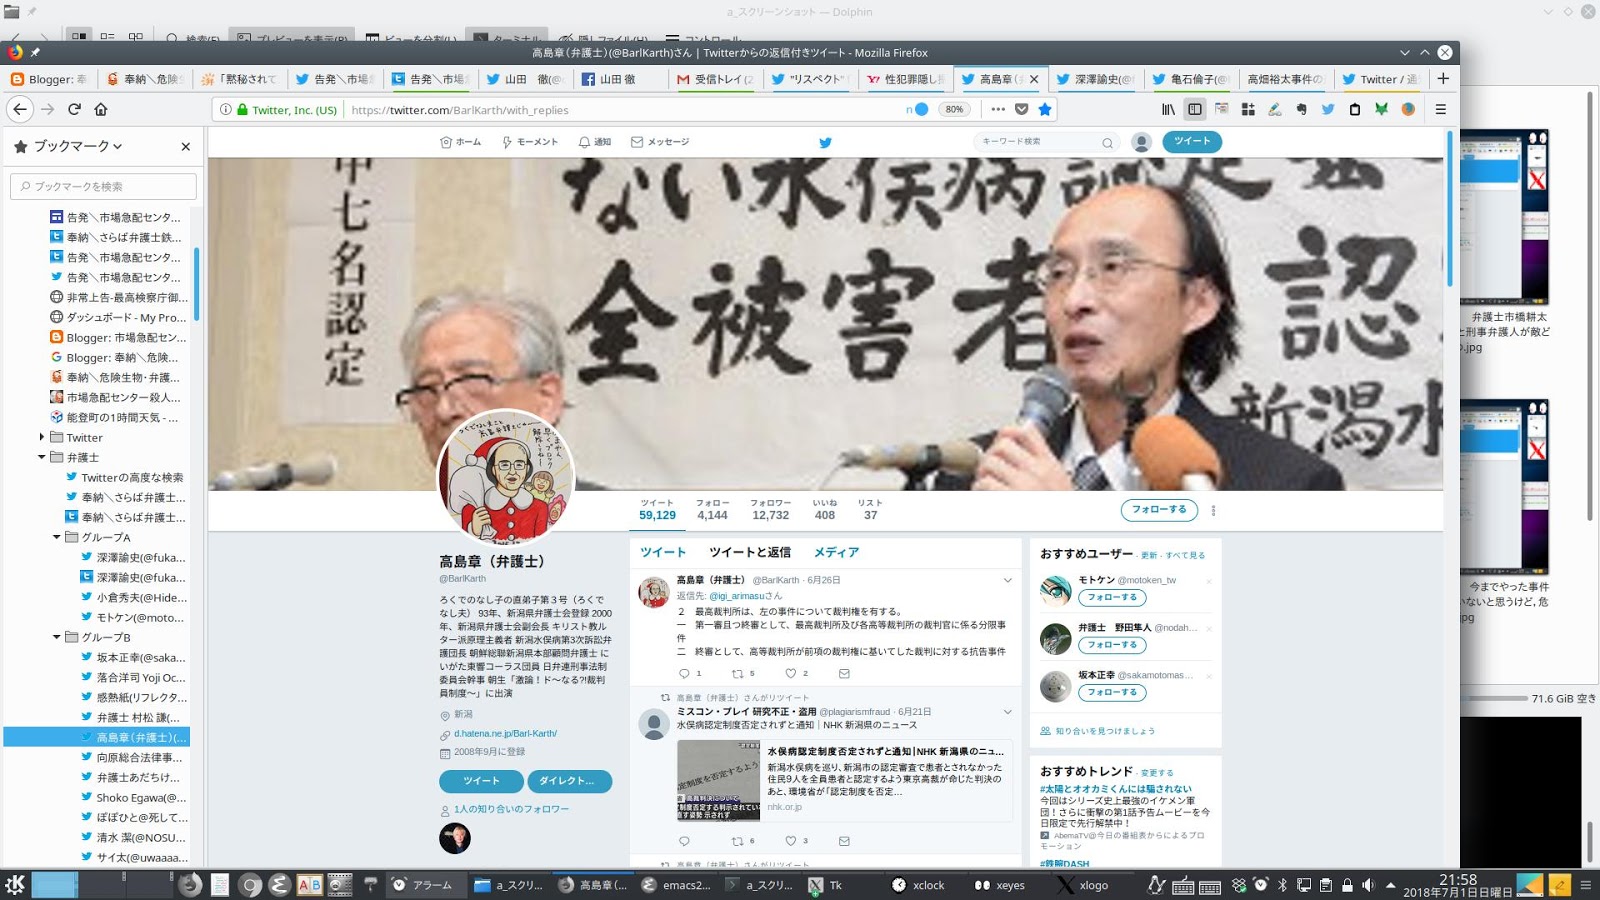Screen dimensions: 1600x900
Task: Open モーメント in the Twitter nav
Action: pos(530,142)
